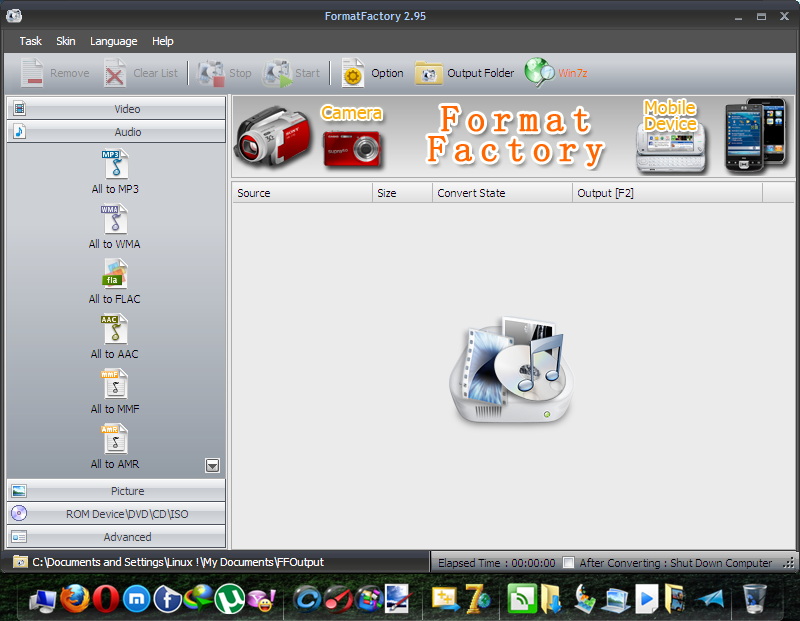Click the Win7z globe icon

[539, 72]
